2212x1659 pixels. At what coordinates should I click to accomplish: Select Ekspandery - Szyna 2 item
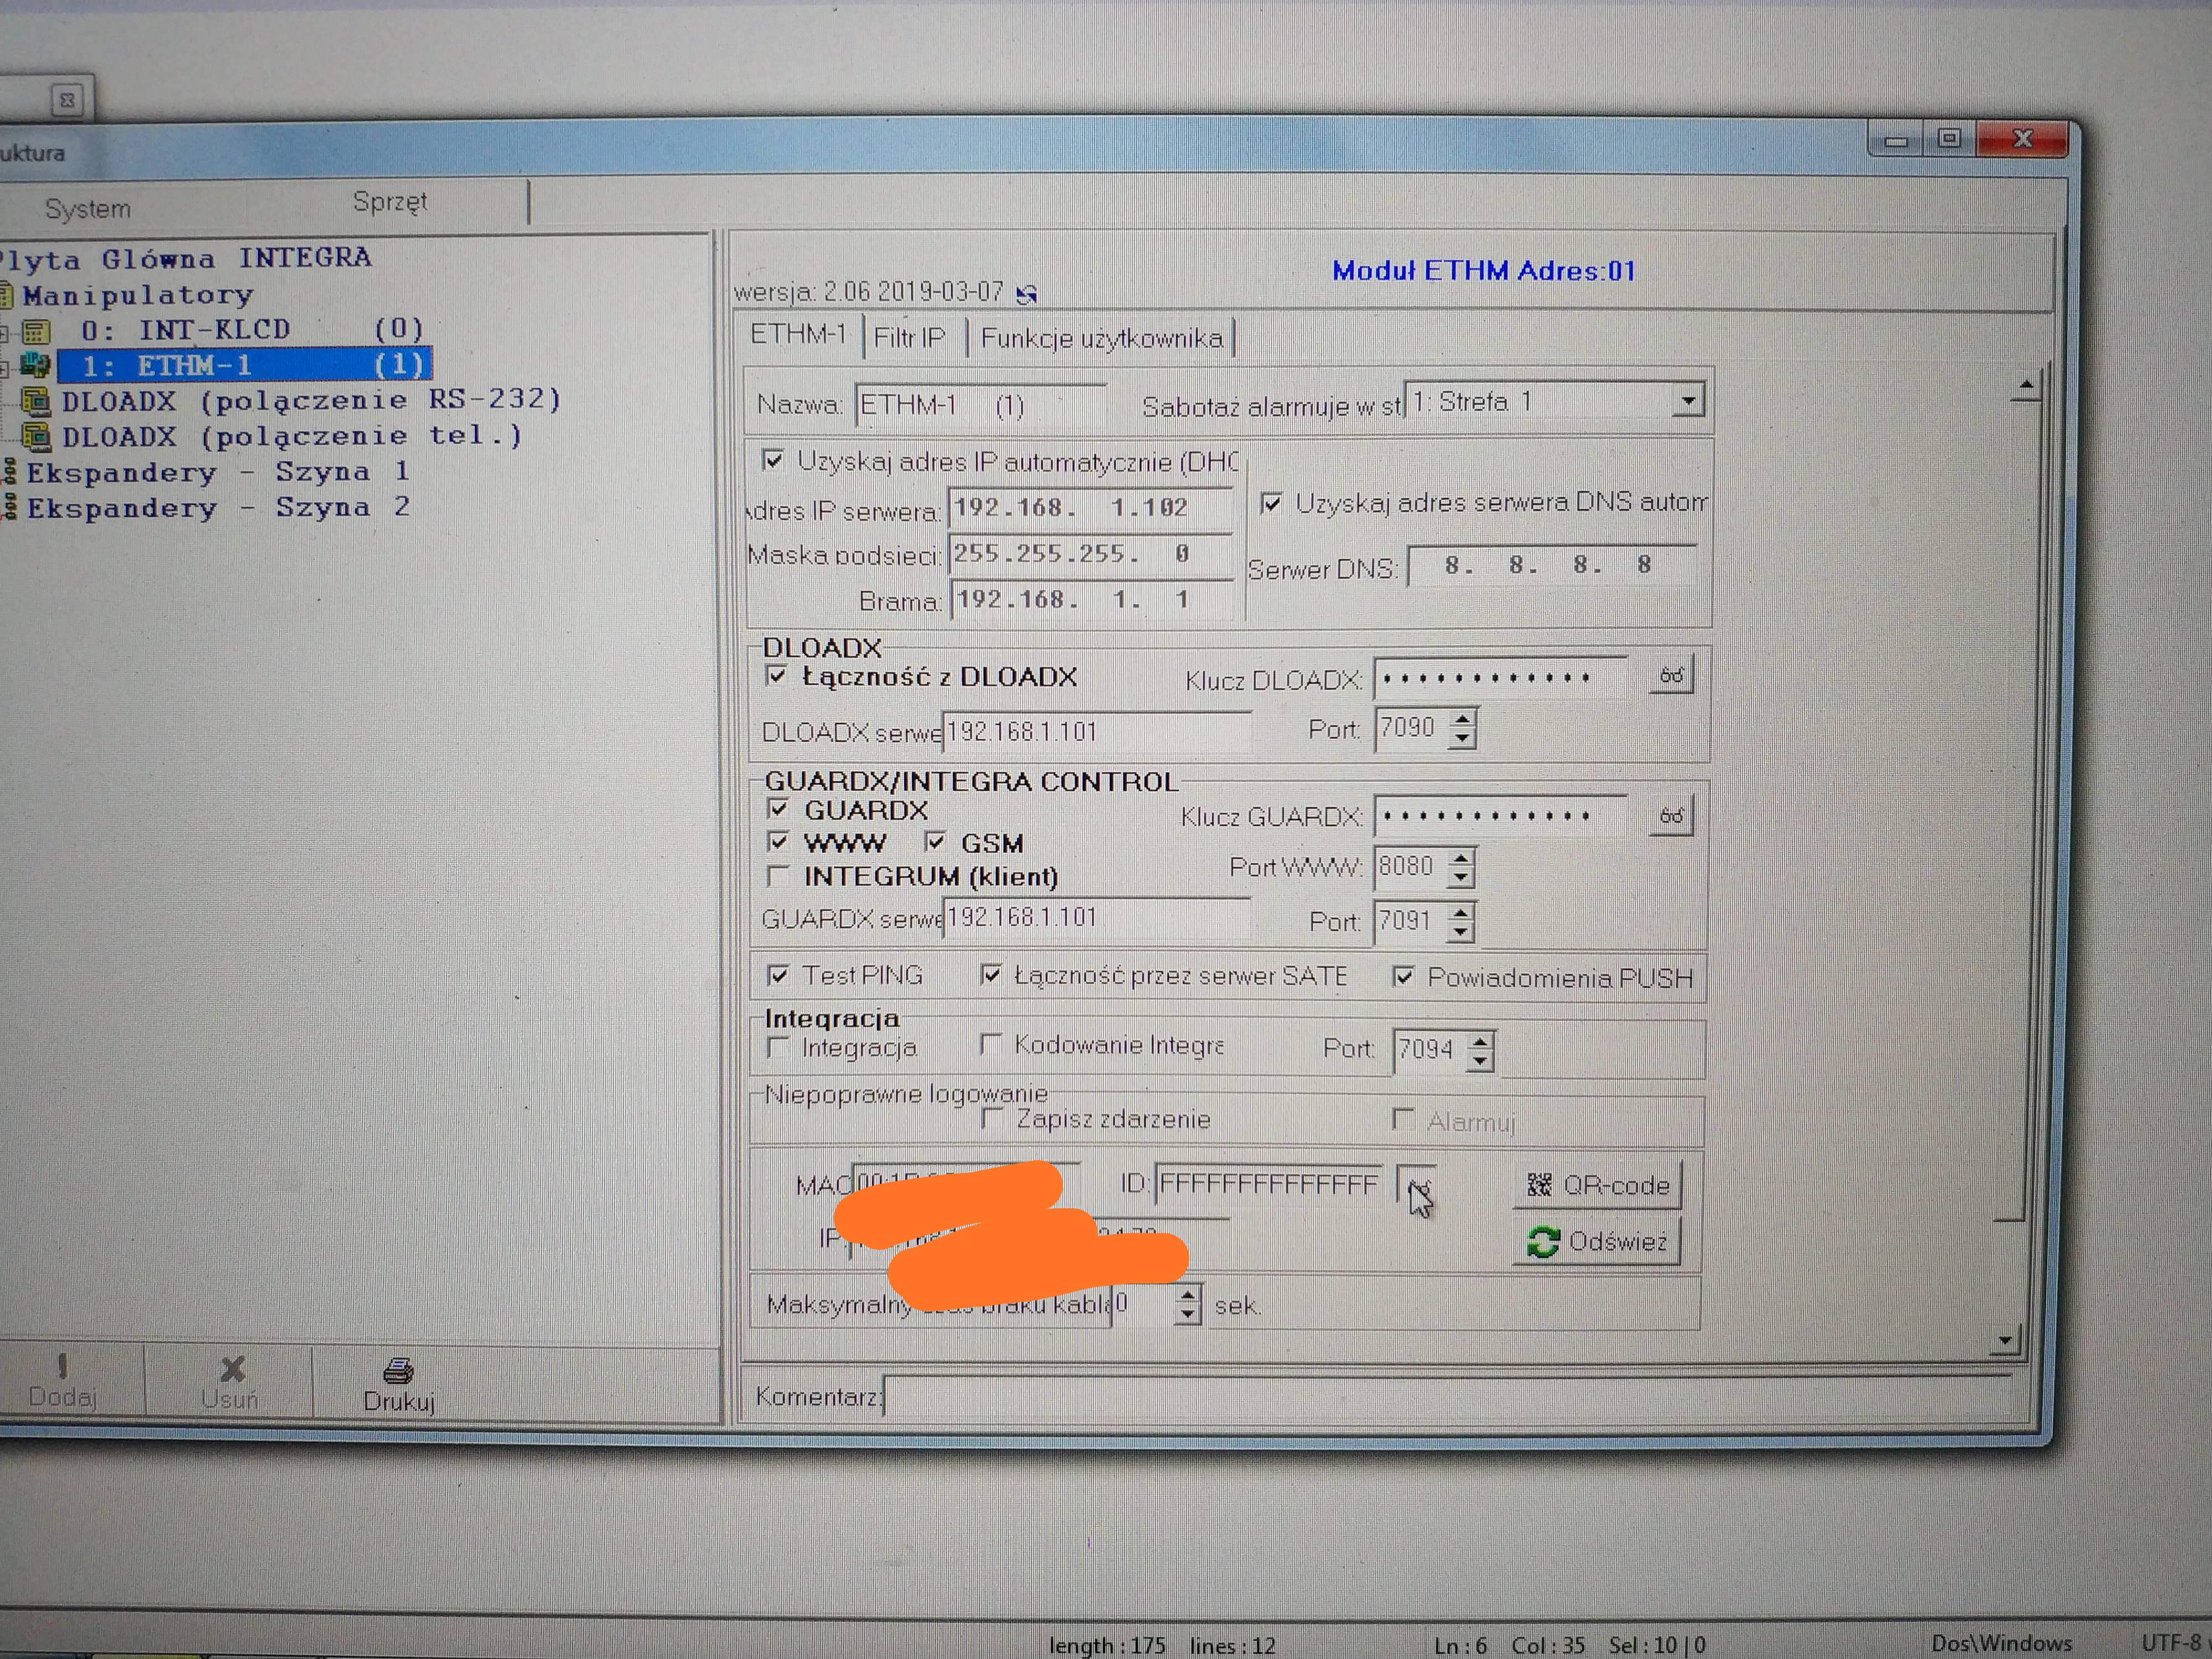click(x=218, y=507)
